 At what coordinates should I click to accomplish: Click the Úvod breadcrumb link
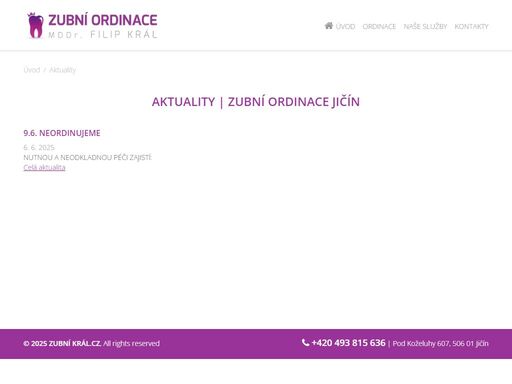pyautogui.click(x=32, y=70)
